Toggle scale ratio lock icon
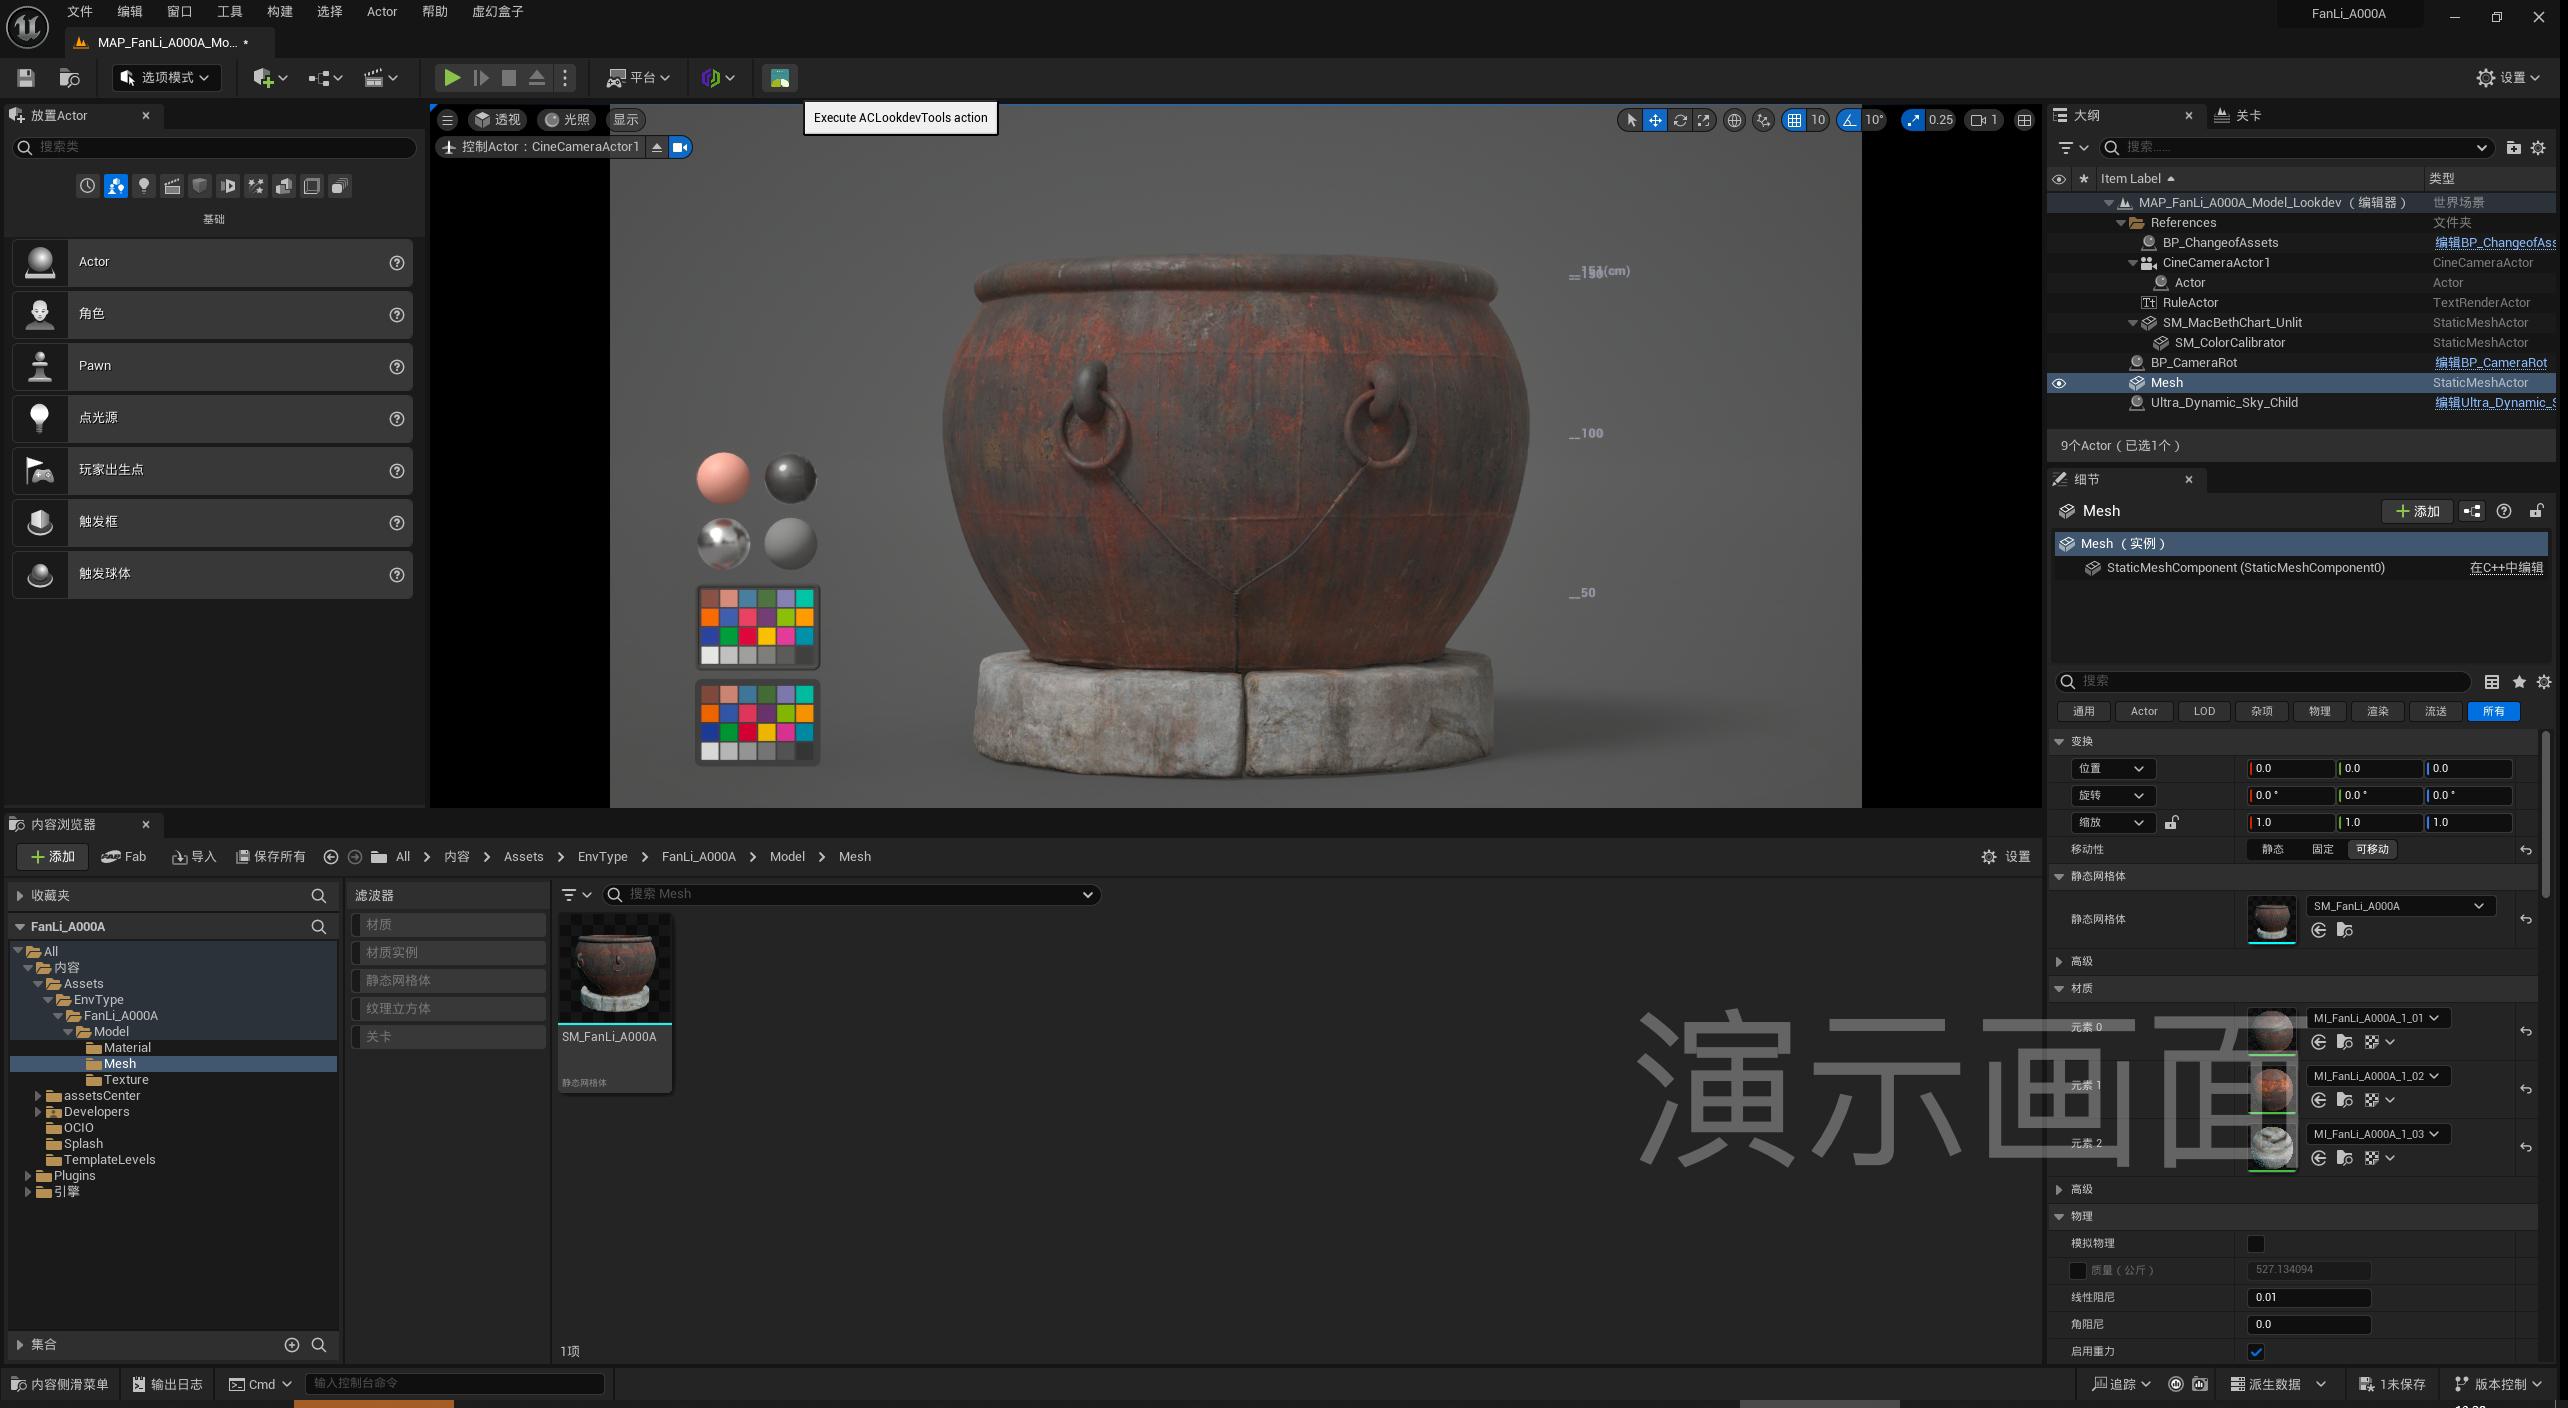The image size is (2568, 1408). (2171, 823)
